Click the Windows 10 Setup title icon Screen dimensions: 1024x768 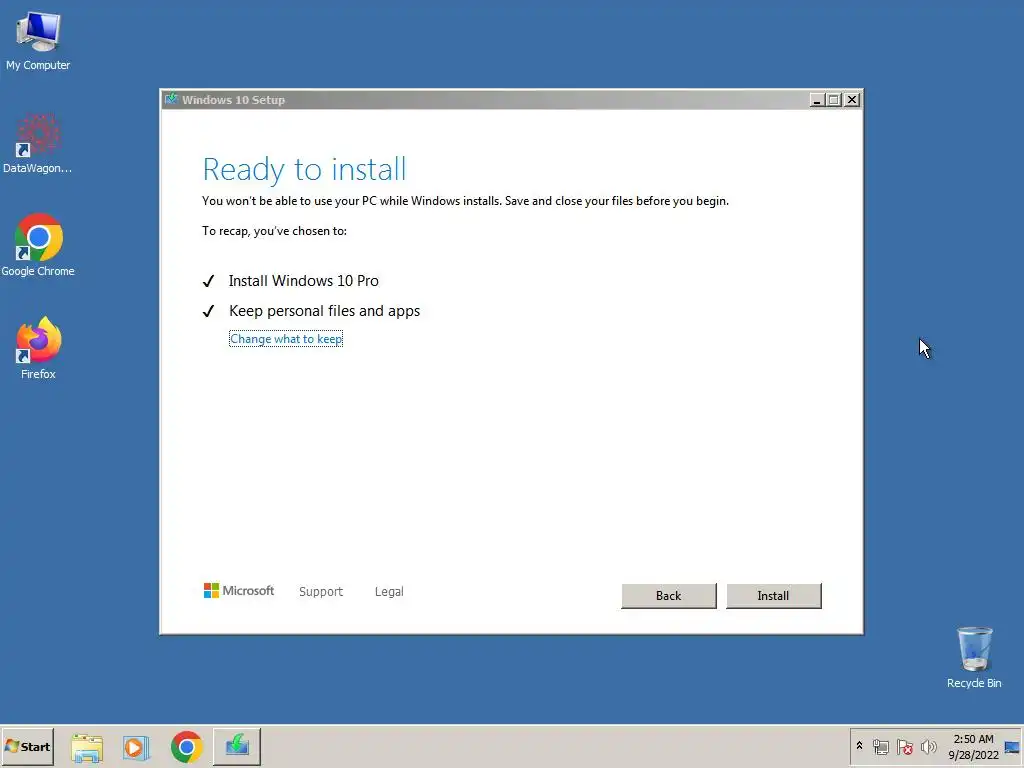click(x=171, y=99)
